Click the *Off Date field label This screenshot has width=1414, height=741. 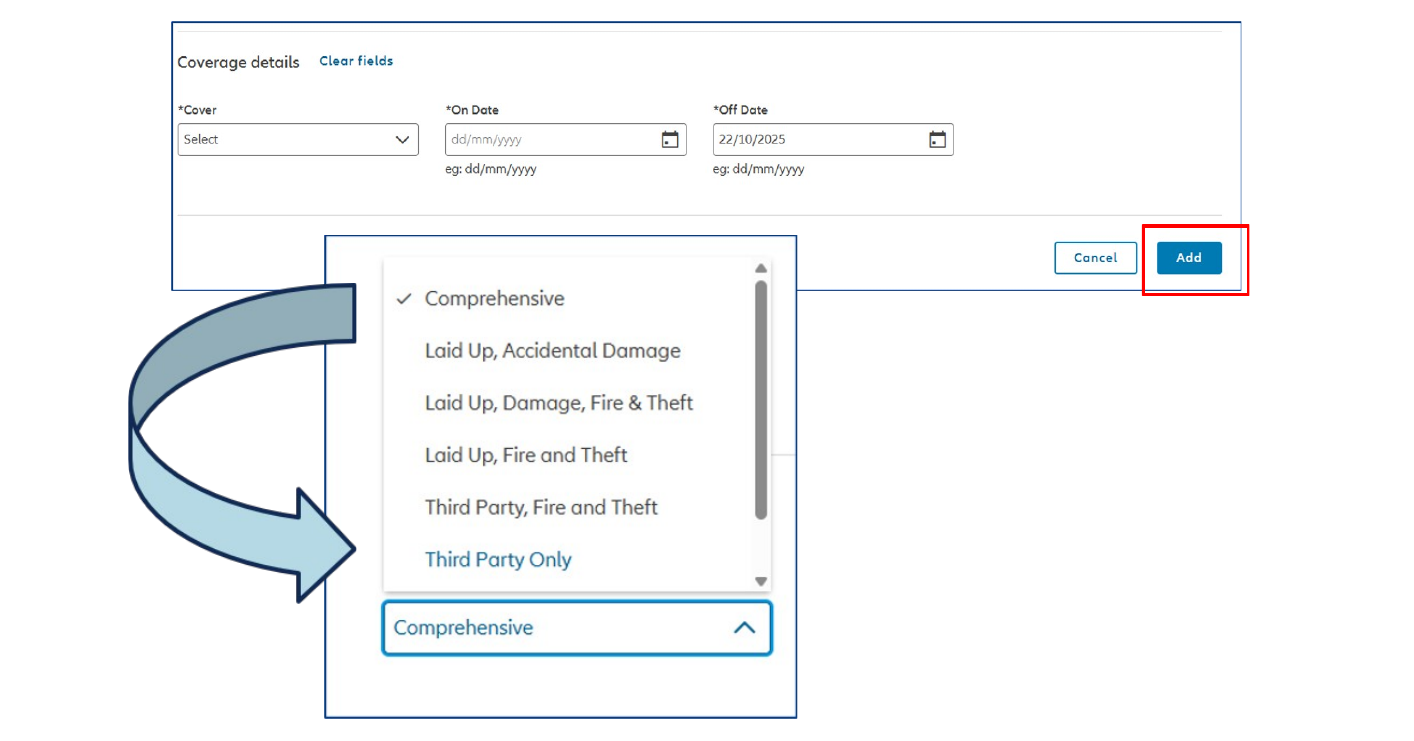[740, 110]
